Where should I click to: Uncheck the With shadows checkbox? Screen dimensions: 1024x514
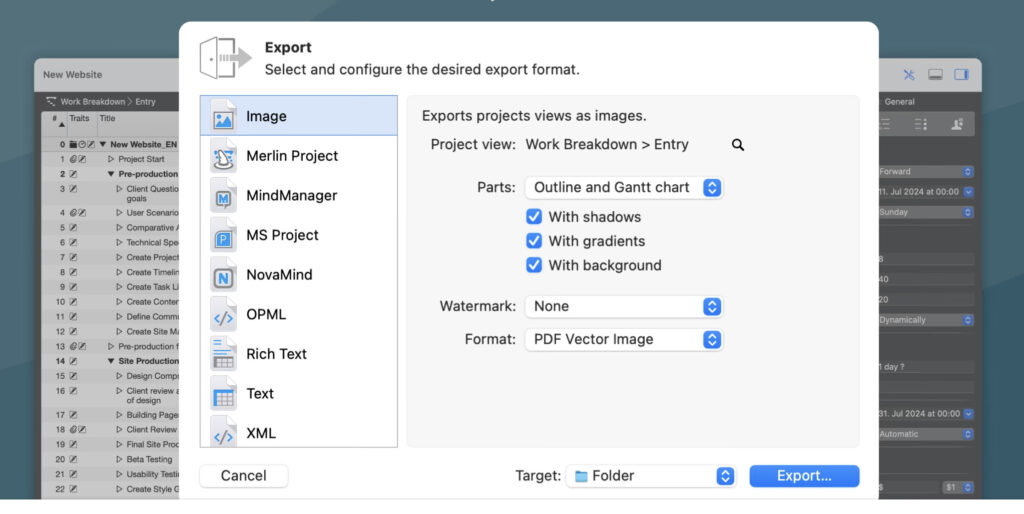(535, 217)
